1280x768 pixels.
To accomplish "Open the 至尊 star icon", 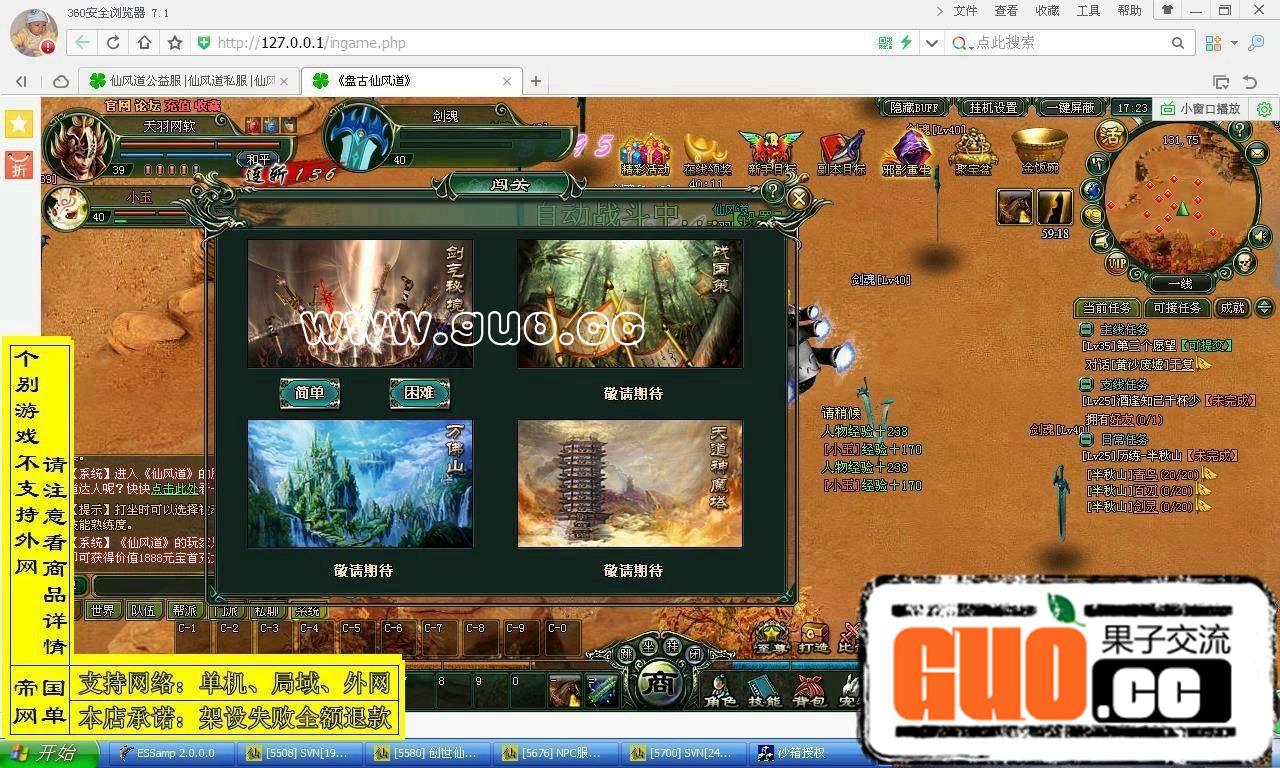I will tap(770, 637).
